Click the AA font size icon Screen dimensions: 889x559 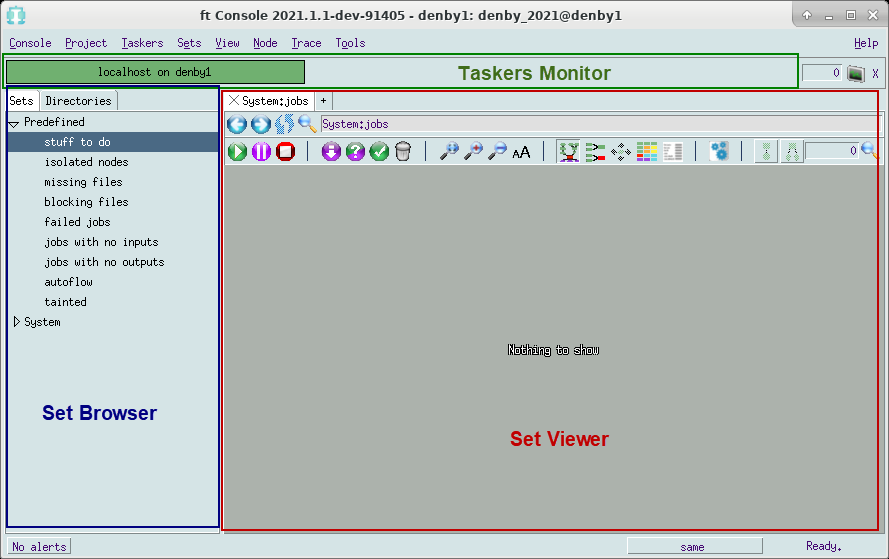[521, 152]
